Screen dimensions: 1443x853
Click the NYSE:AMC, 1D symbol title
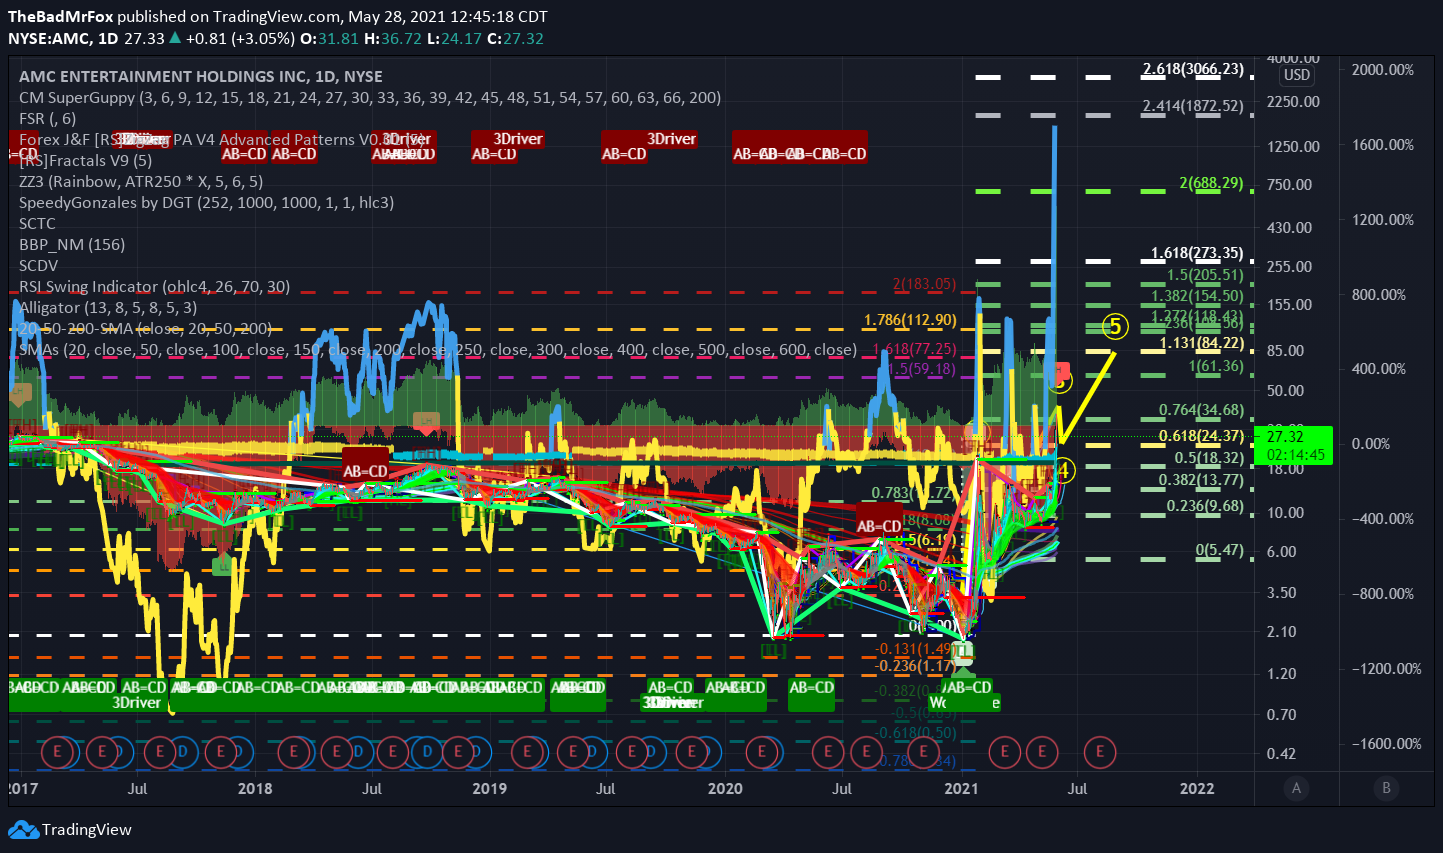[x=64, y=39]
